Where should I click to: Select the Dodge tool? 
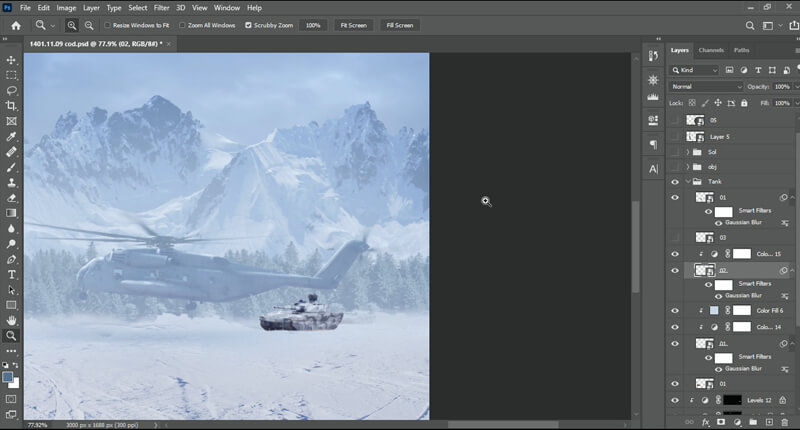click(11, 244)
